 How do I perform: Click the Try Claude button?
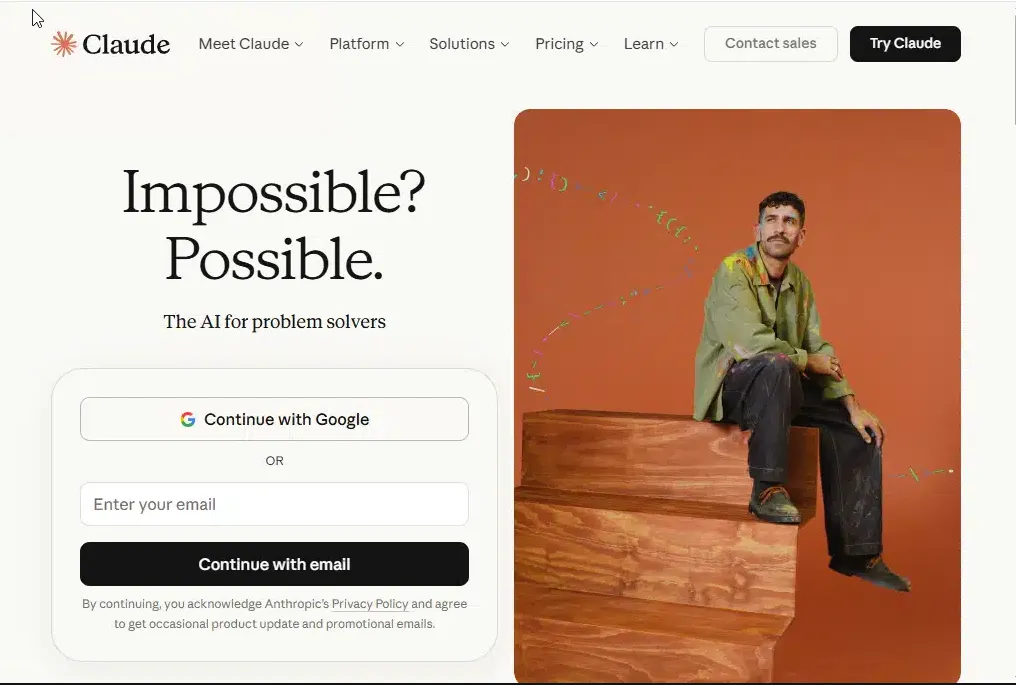click(905, 43)
